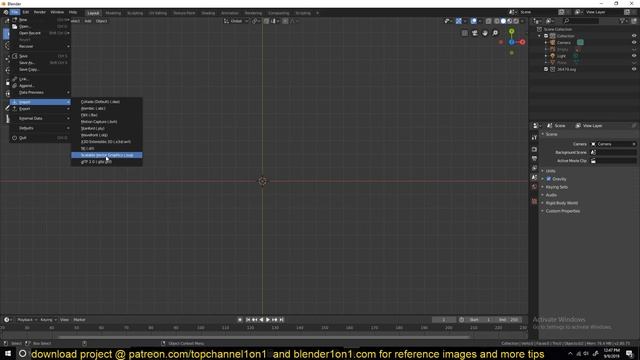Select Light item in outliner
Screen dimensions: 640x360
[562, 56]
